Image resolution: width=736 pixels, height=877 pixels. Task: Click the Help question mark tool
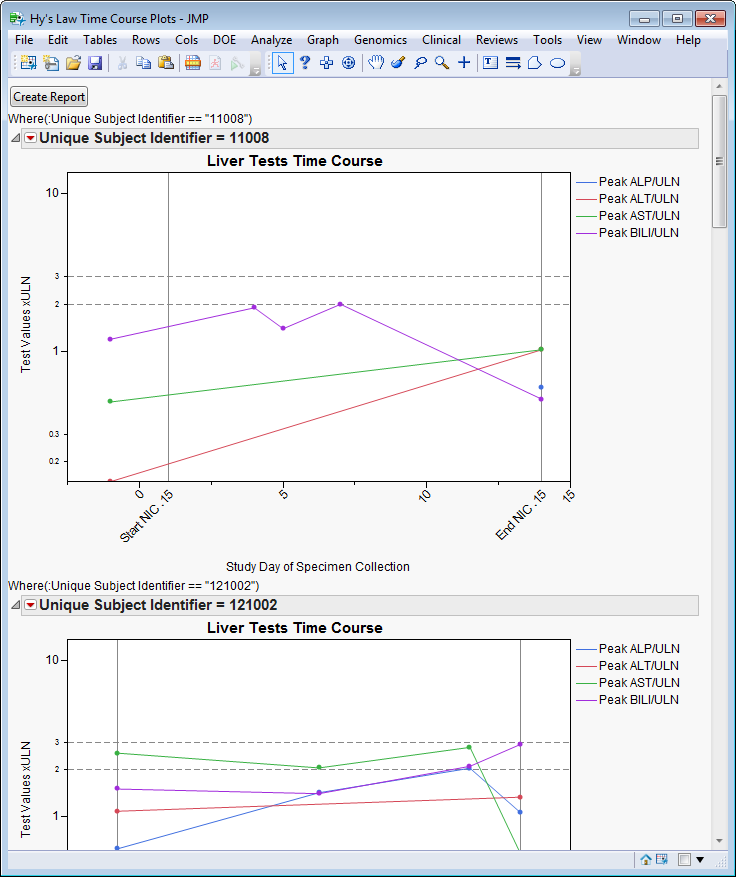click(304, 63)
